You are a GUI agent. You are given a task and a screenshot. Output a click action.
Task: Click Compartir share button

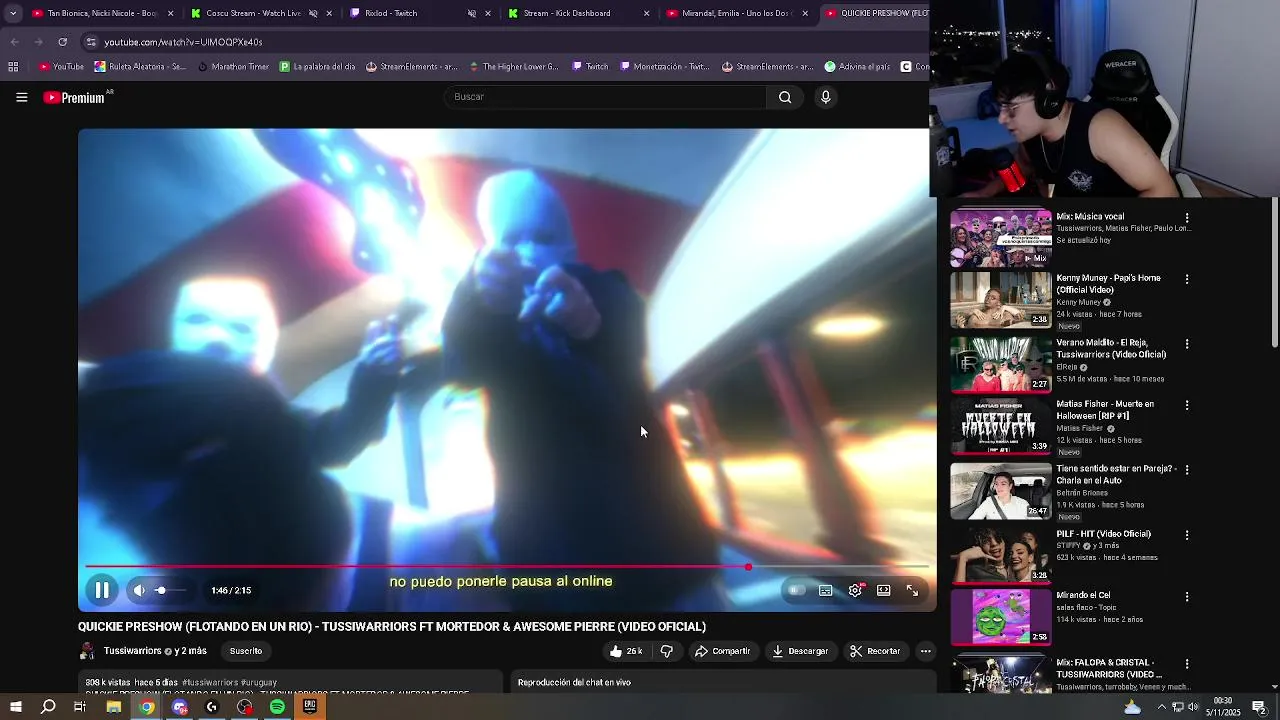click(723, 651)
